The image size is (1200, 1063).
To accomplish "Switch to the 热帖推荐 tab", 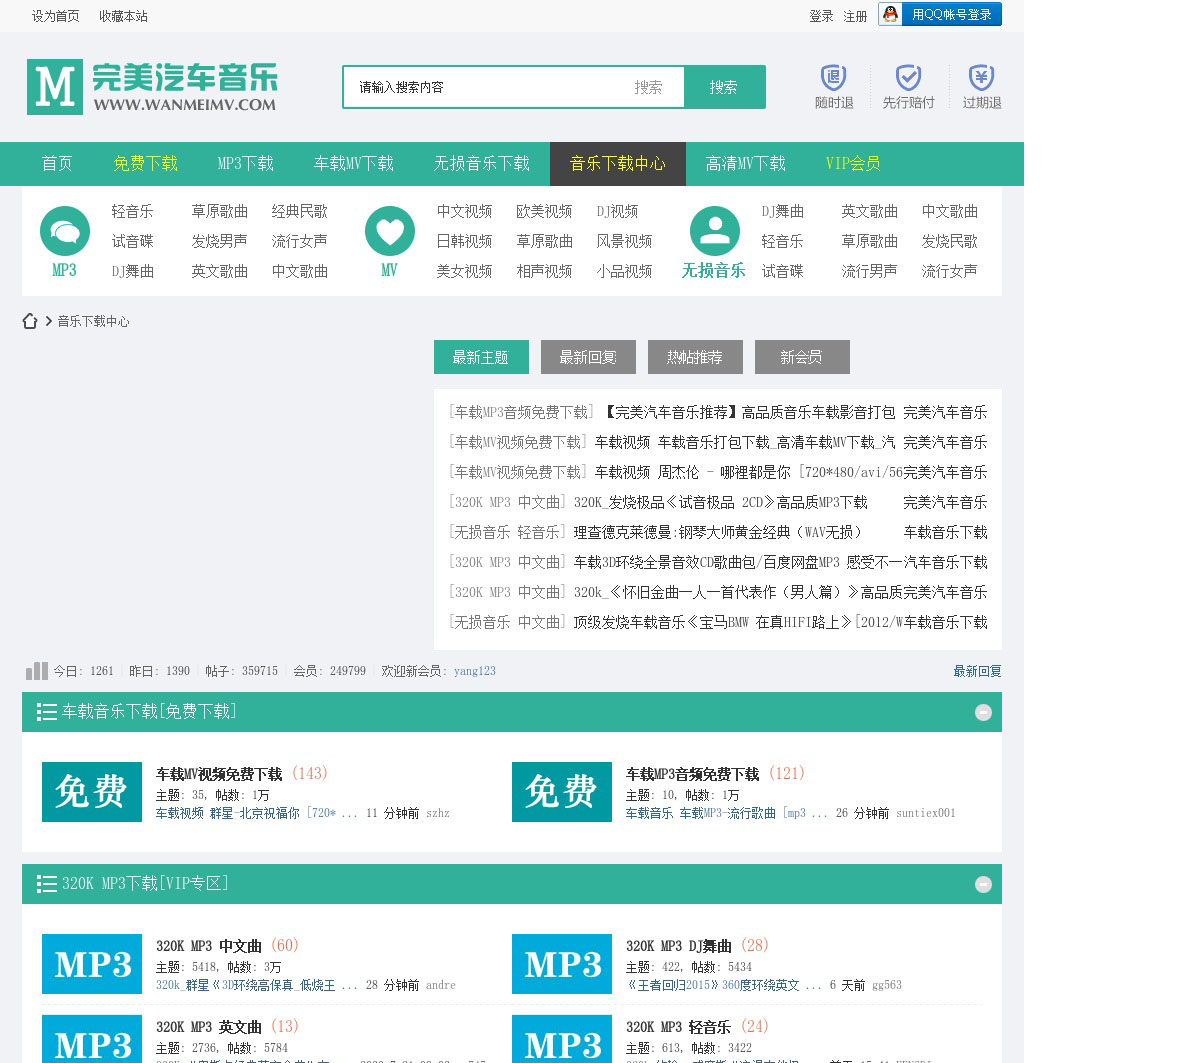I will pos(694,357).
